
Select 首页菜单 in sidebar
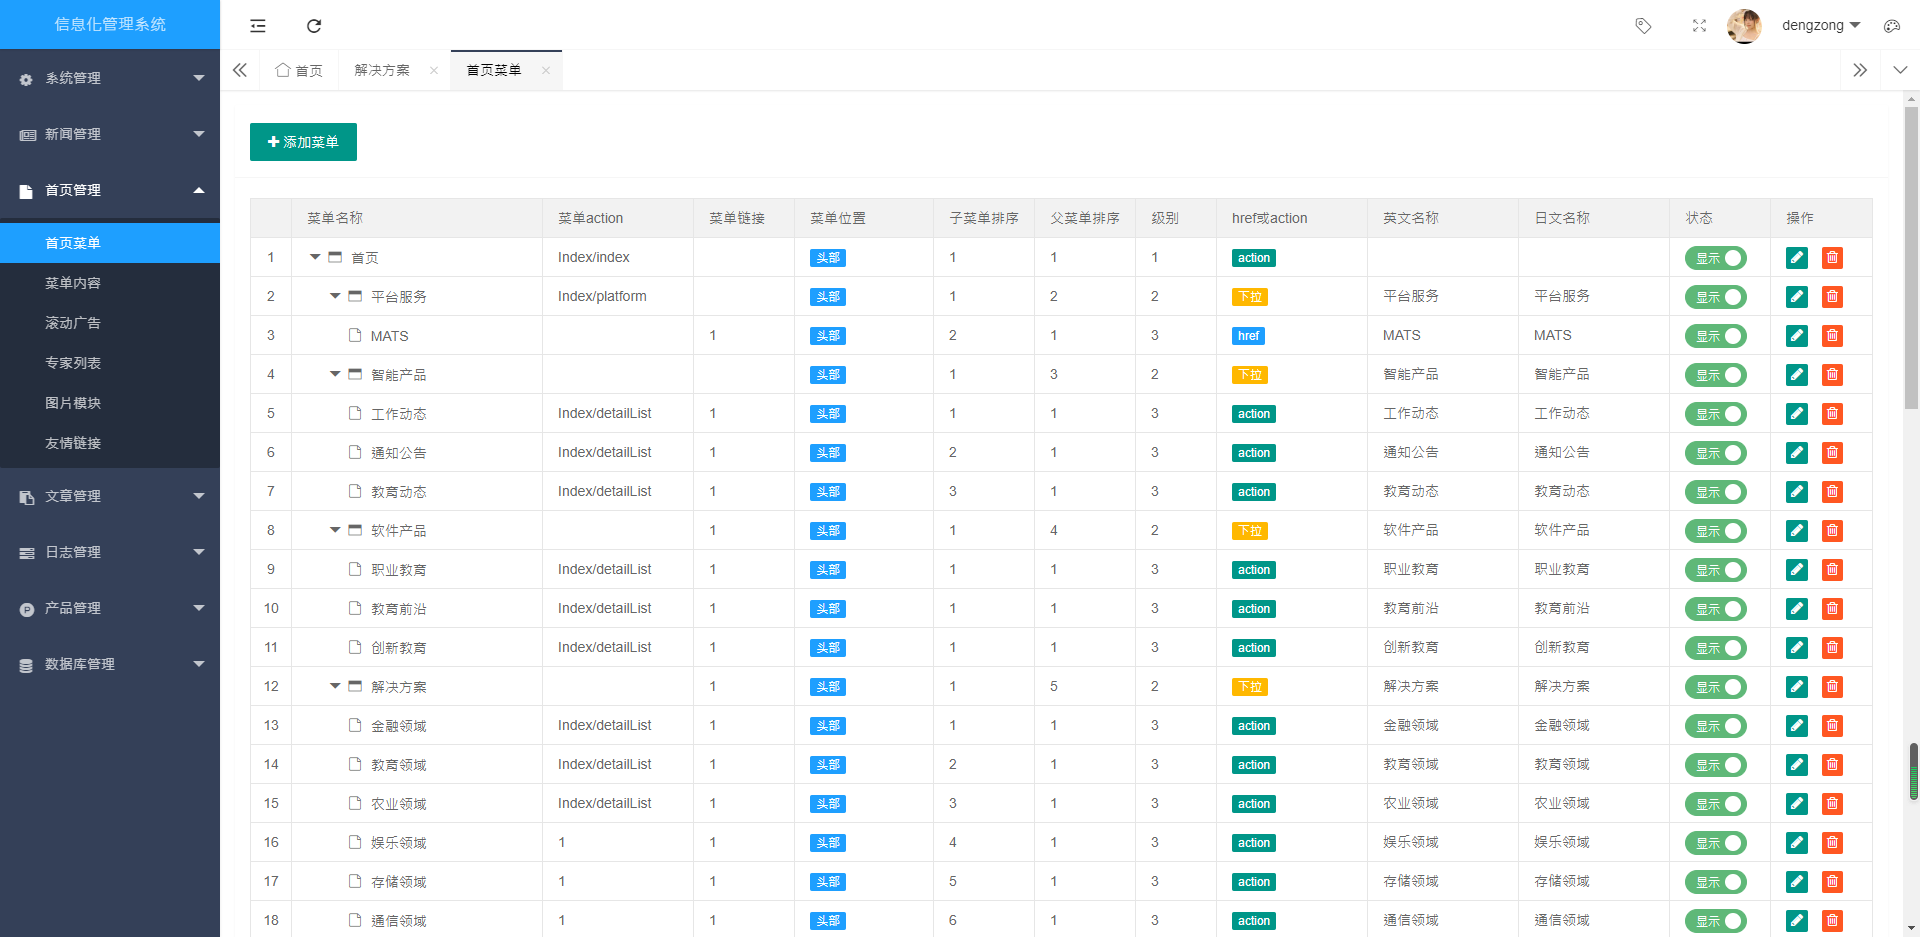(x=110, y=243)
